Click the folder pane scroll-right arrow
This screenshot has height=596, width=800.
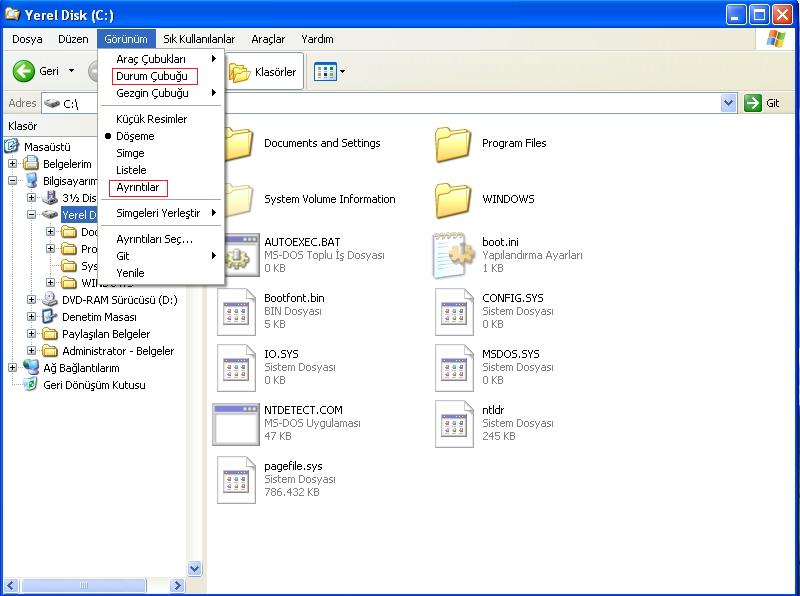(x=177, y=585)
